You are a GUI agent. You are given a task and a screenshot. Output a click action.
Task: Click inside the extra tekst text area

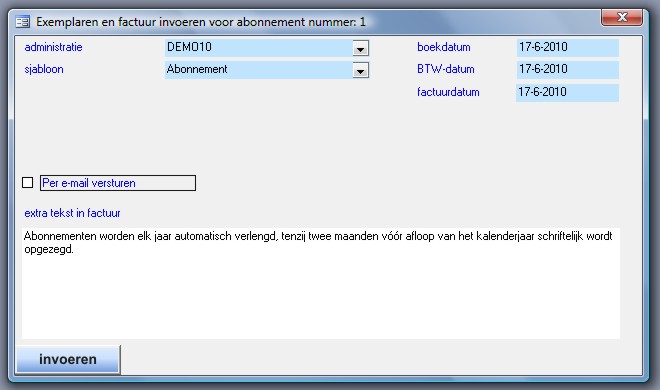(x=321, y=283)
